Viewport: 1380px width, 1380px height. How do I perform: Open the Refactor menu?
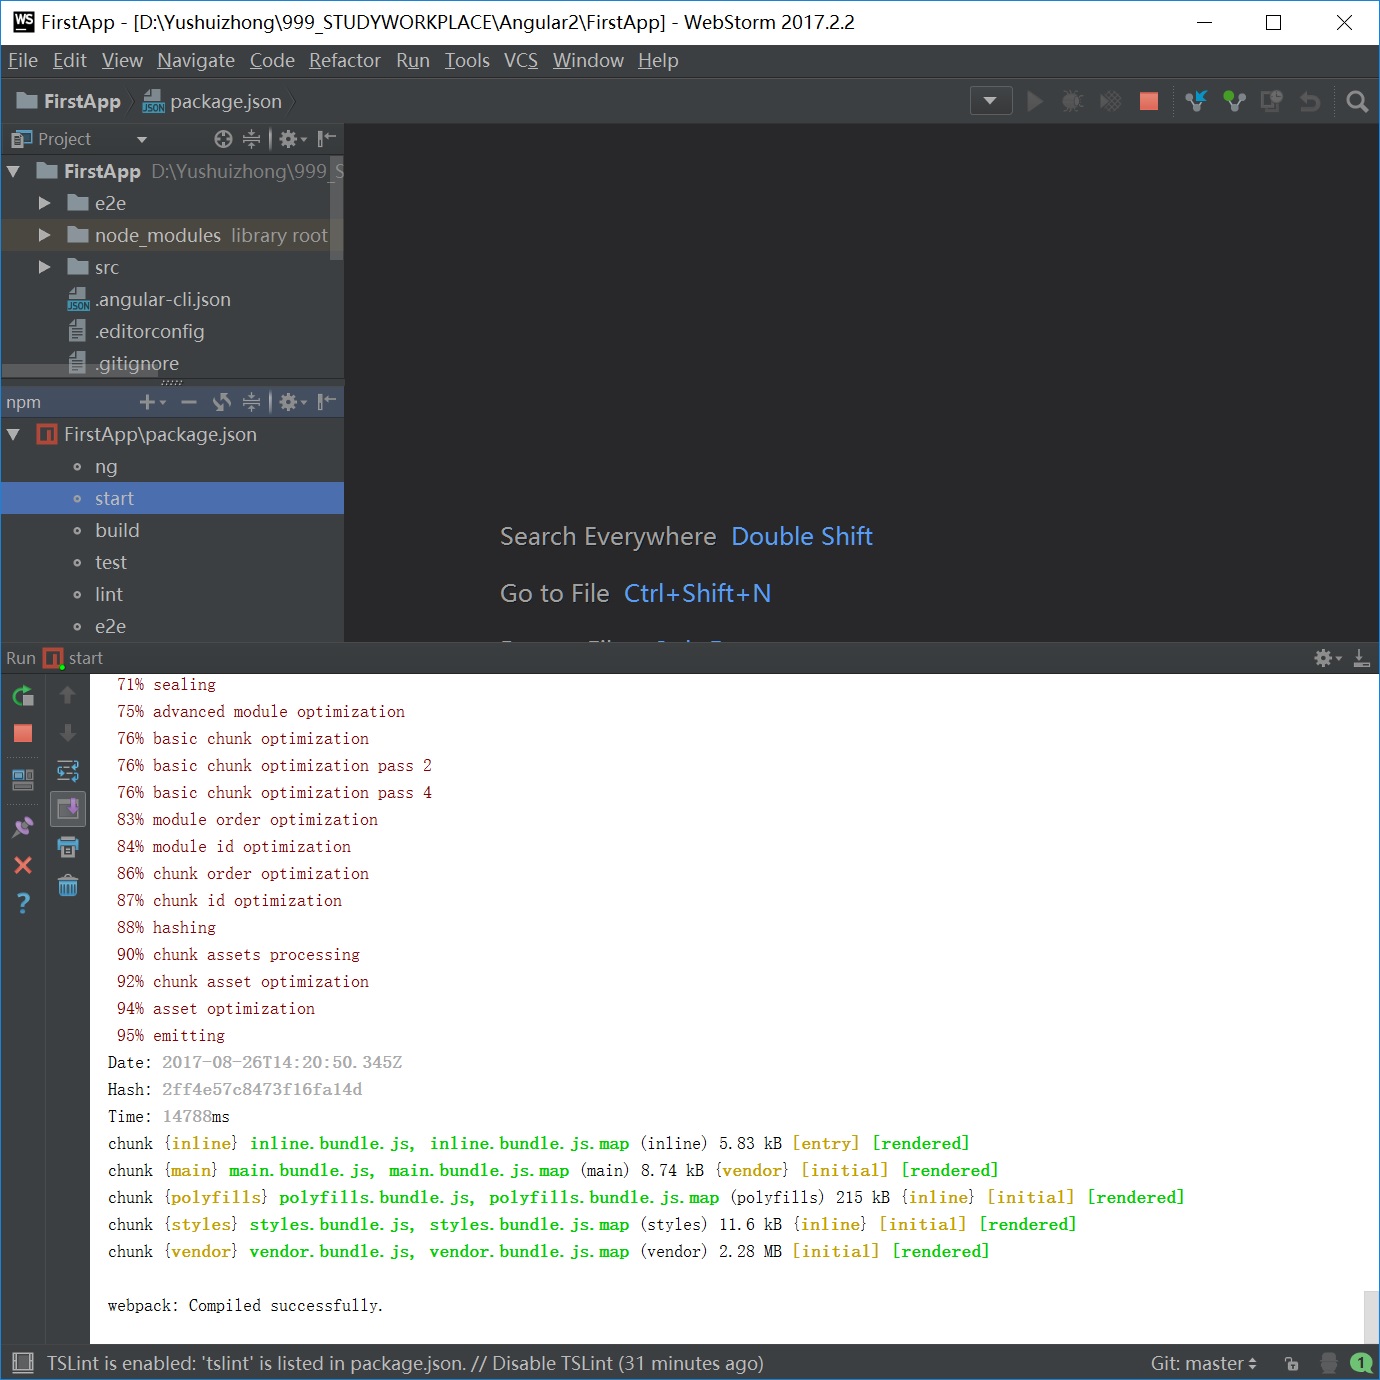click(x=345, y=61)
